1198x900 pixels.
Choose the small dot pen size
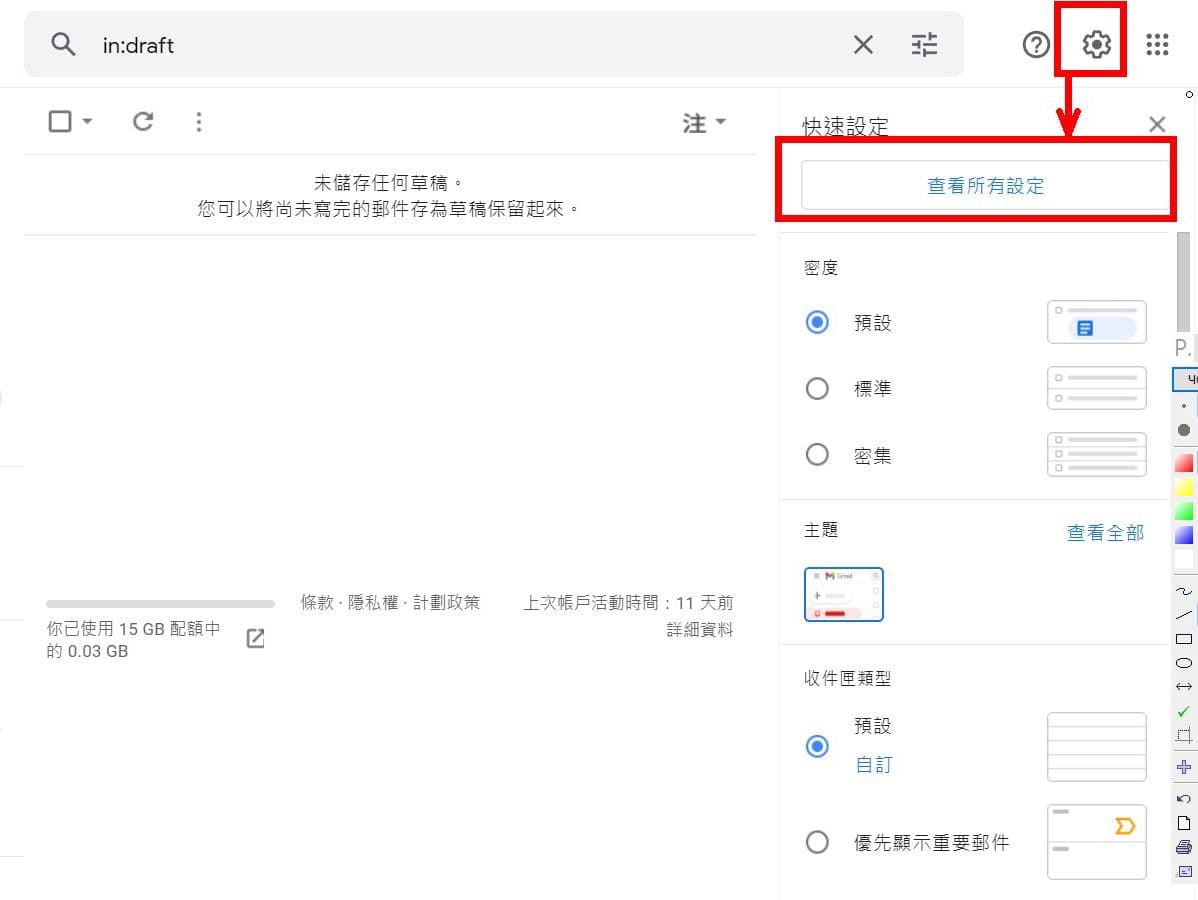(x=1183, y=406)
